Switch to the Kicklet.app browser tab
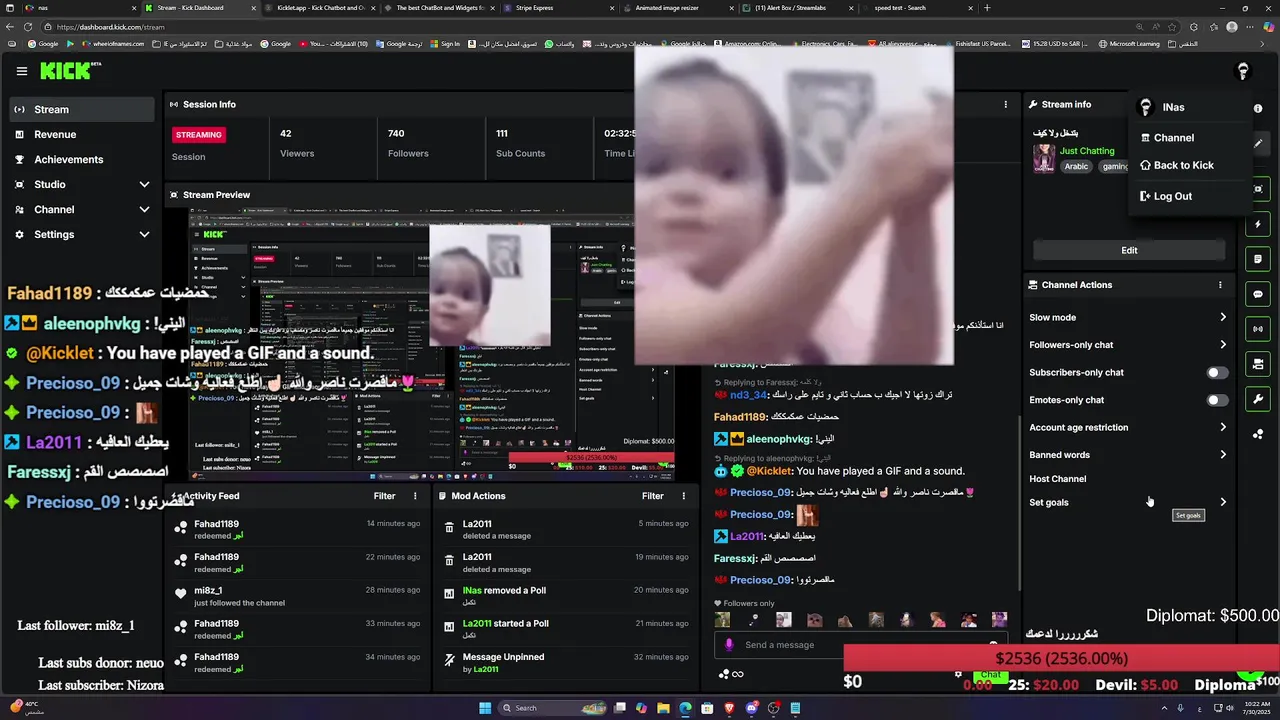1280x720 pixels. pyautogui.click(x=319, y=8)
